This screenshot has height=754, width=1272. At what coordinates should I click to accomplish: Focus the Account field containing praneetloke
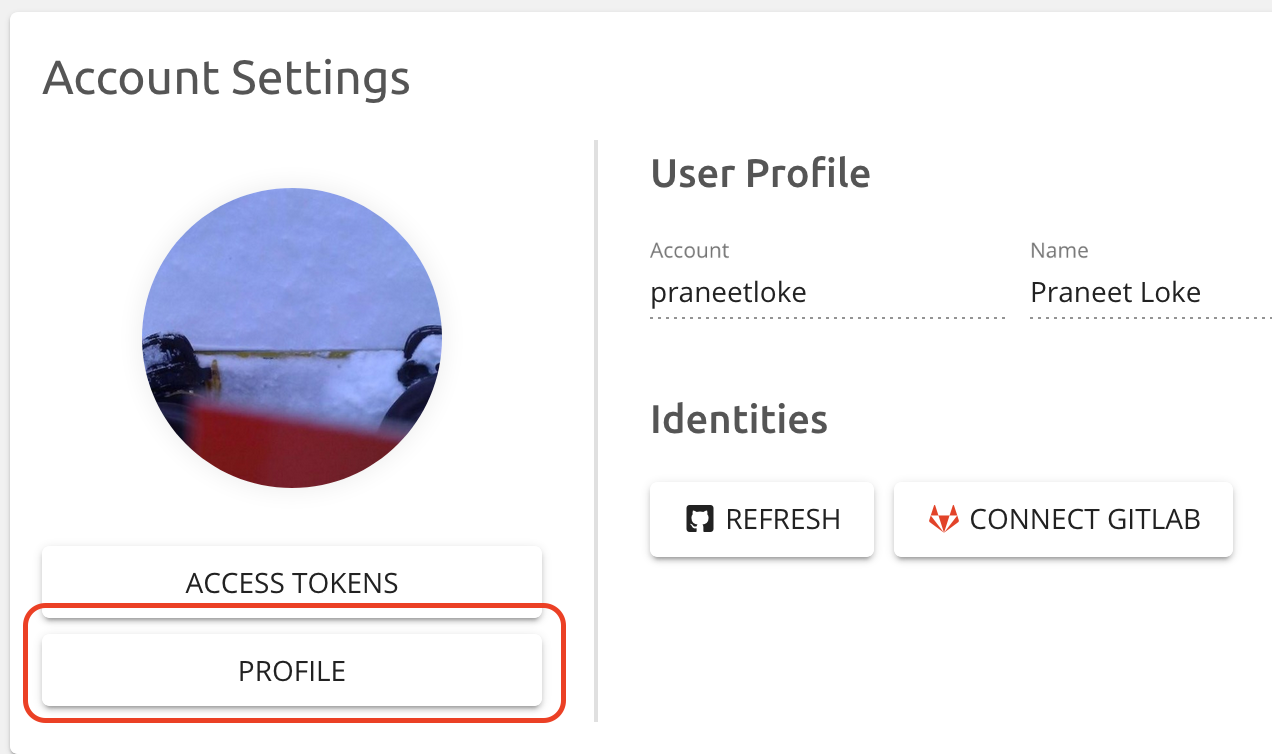coord(826,293)
